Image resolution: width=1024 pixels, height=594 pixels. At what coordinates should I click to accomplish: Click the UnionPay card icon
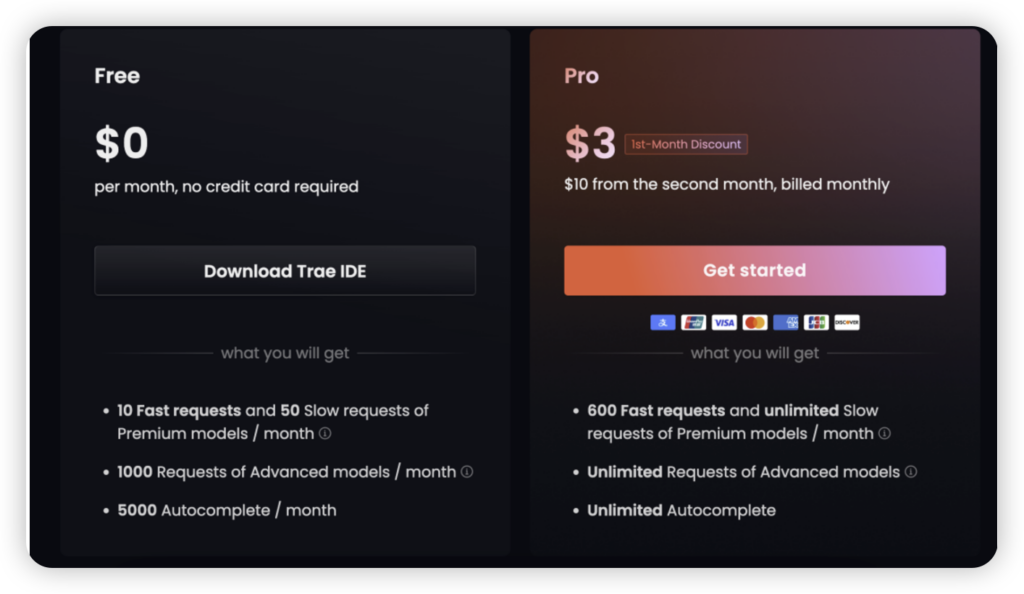pyautogui.click(x=693, y=322)
